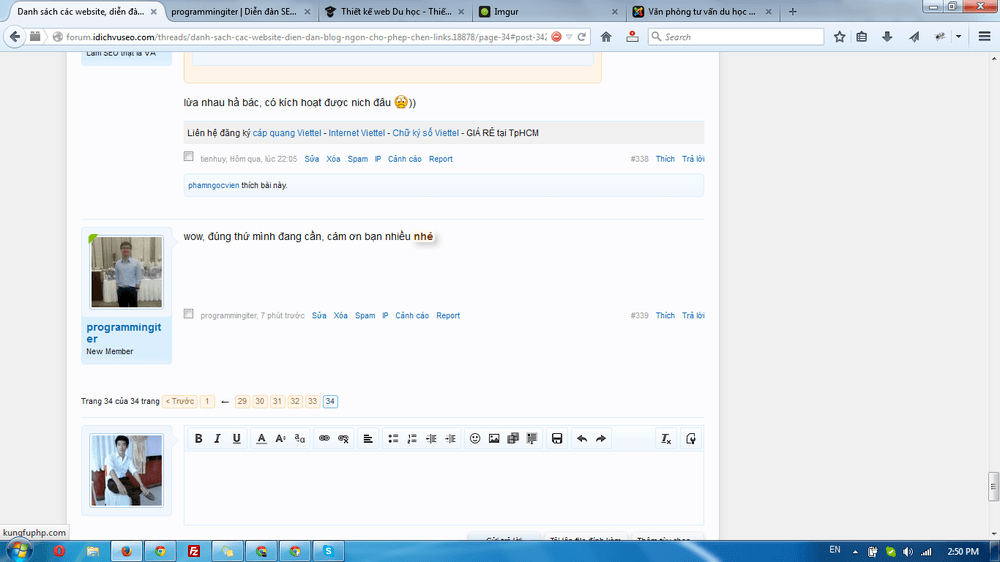This screenshot has height=562, width=1000.
Task: Click Thích on post #338
Action: tap(665, 159)
